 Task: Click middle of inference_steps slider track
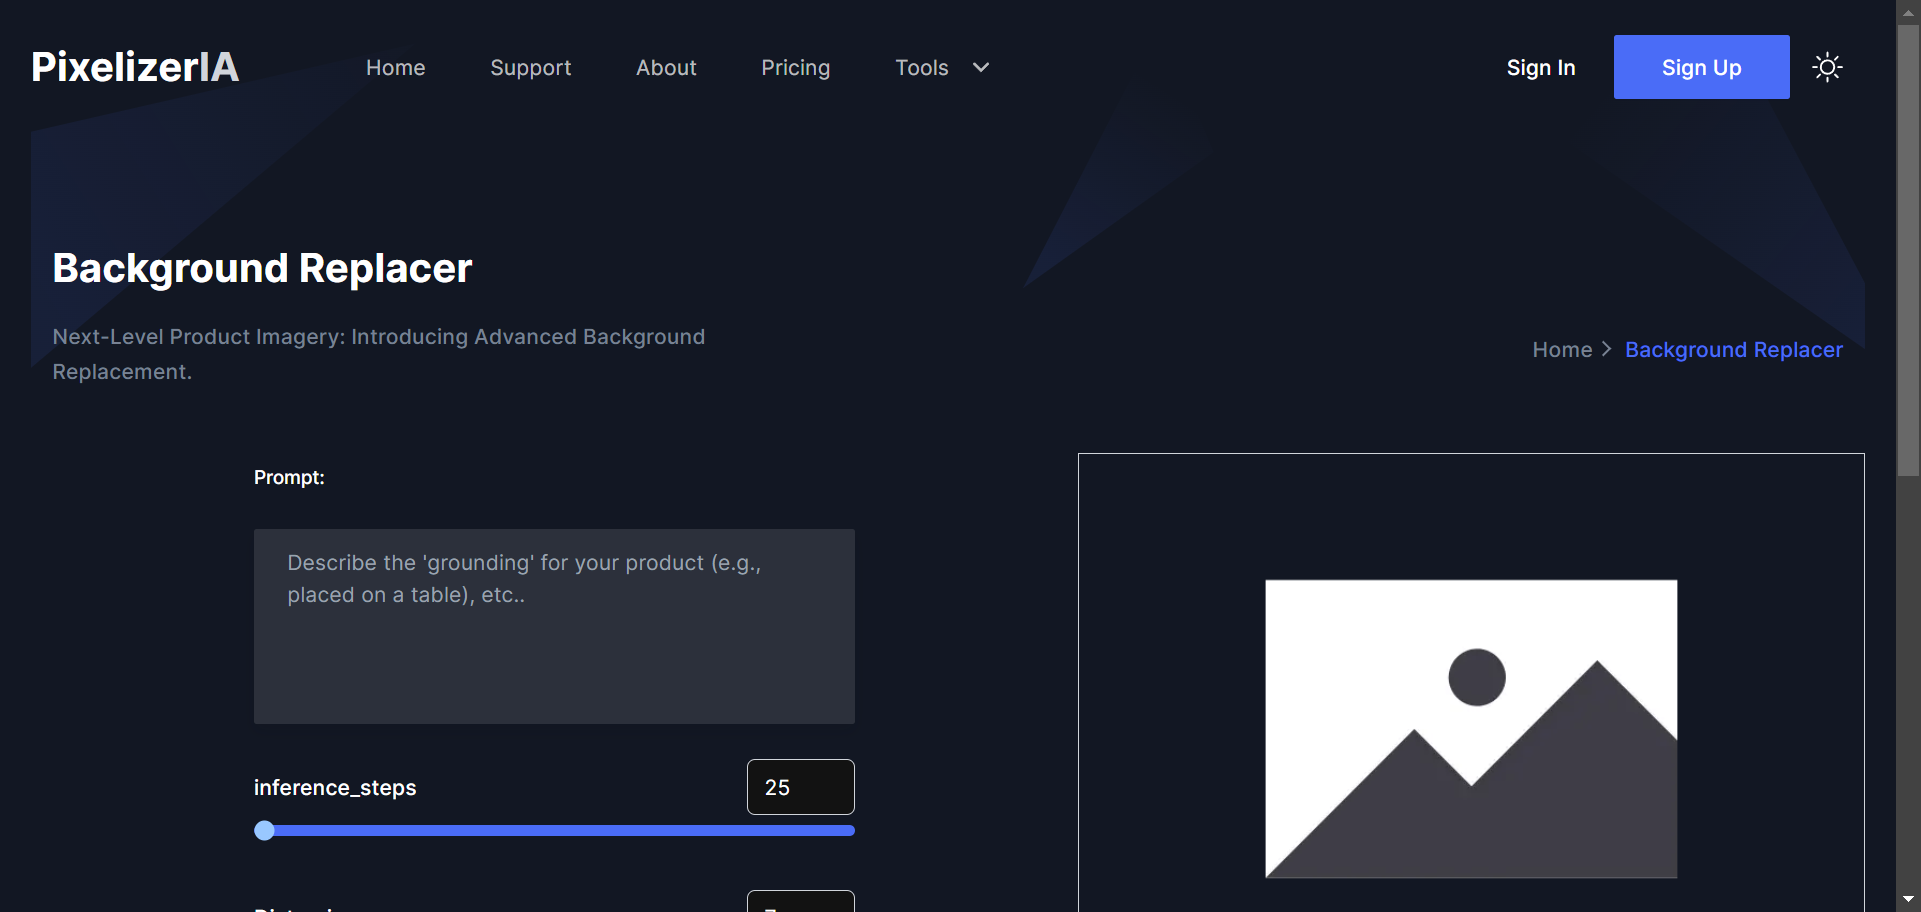tap(554, 830)
